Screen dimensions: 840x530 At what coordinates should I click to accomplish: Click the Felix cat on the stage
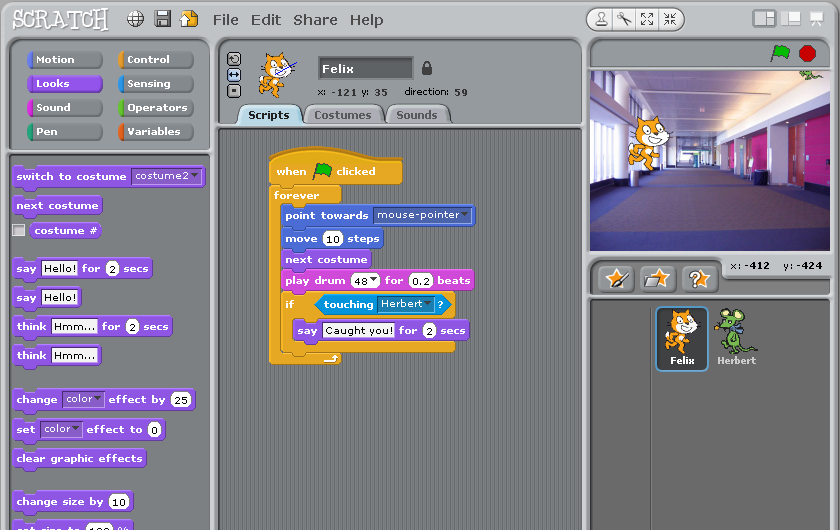pos(648,143)
